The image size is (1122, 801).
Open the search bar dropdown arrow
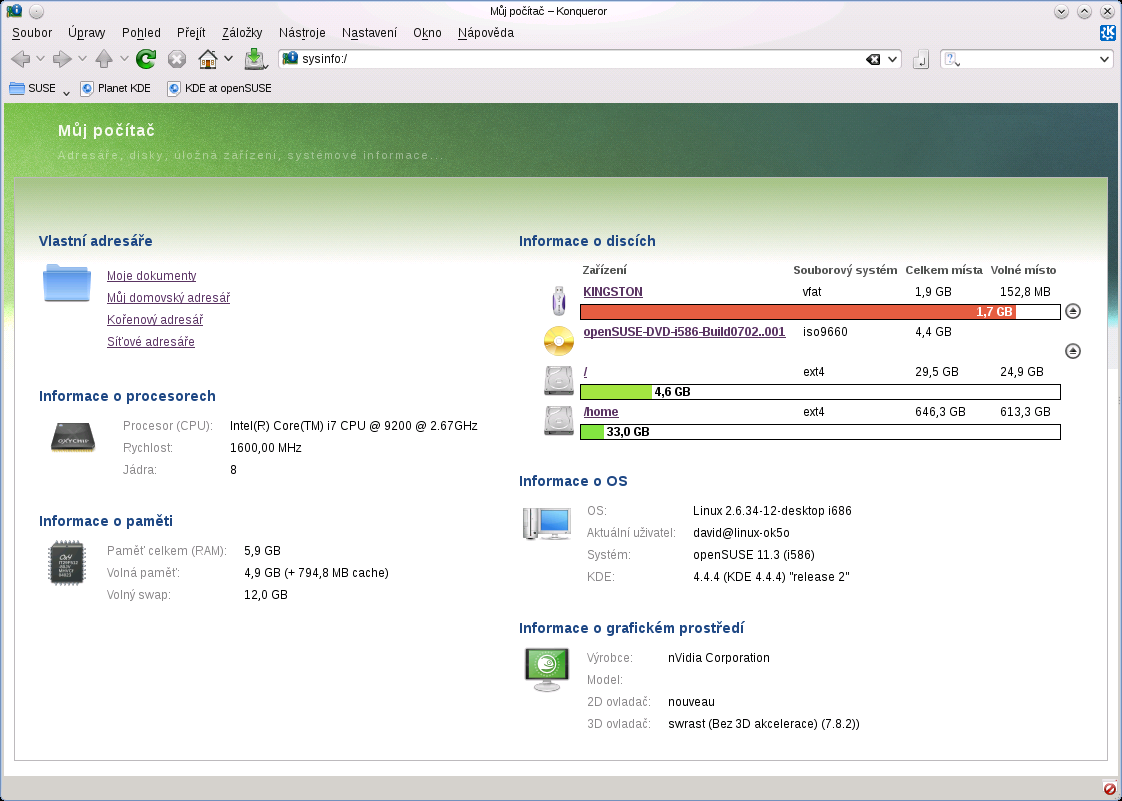click(1104, 59)
